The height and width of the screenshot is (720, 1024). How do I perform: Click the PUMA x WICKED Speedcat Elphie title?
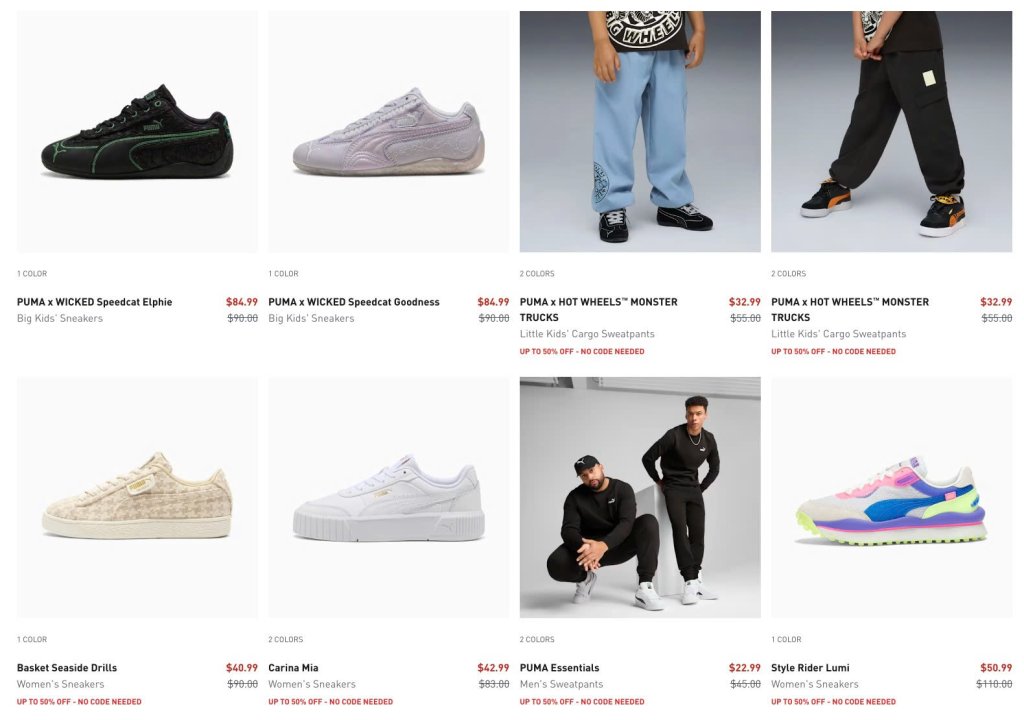95,302
